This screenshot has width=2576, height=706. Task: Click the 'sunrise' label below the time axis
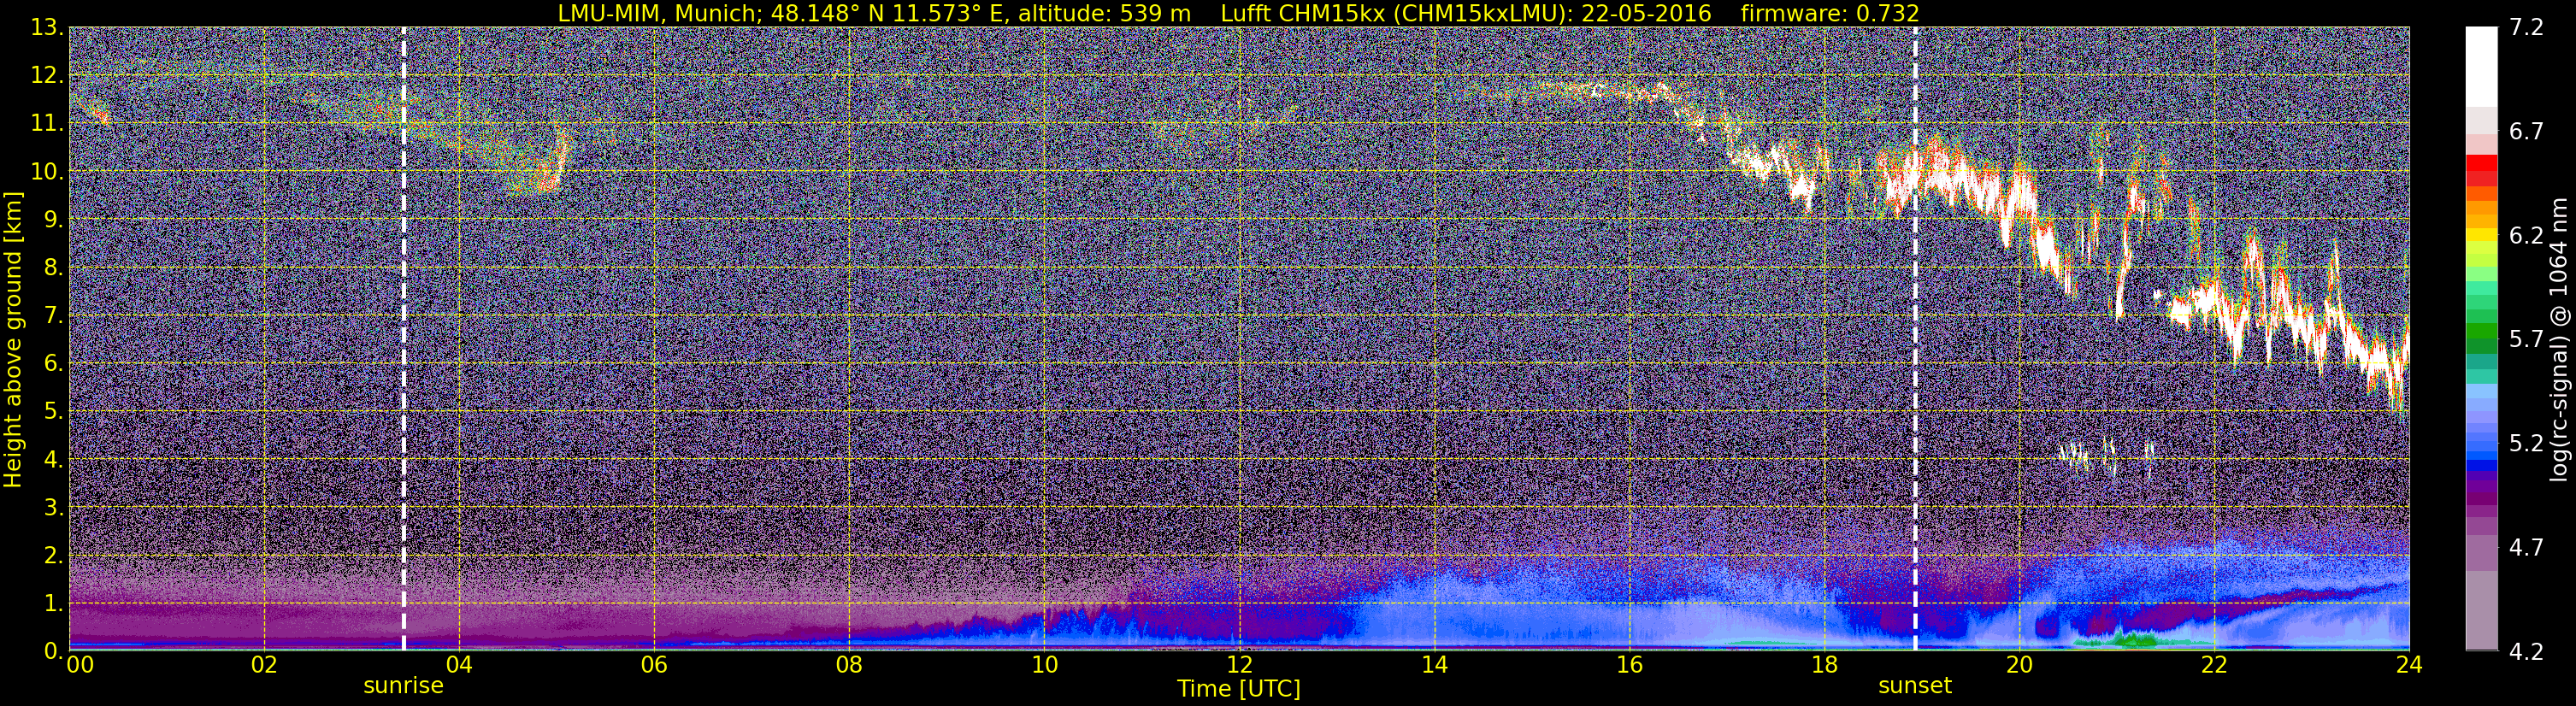pos(403,686)
